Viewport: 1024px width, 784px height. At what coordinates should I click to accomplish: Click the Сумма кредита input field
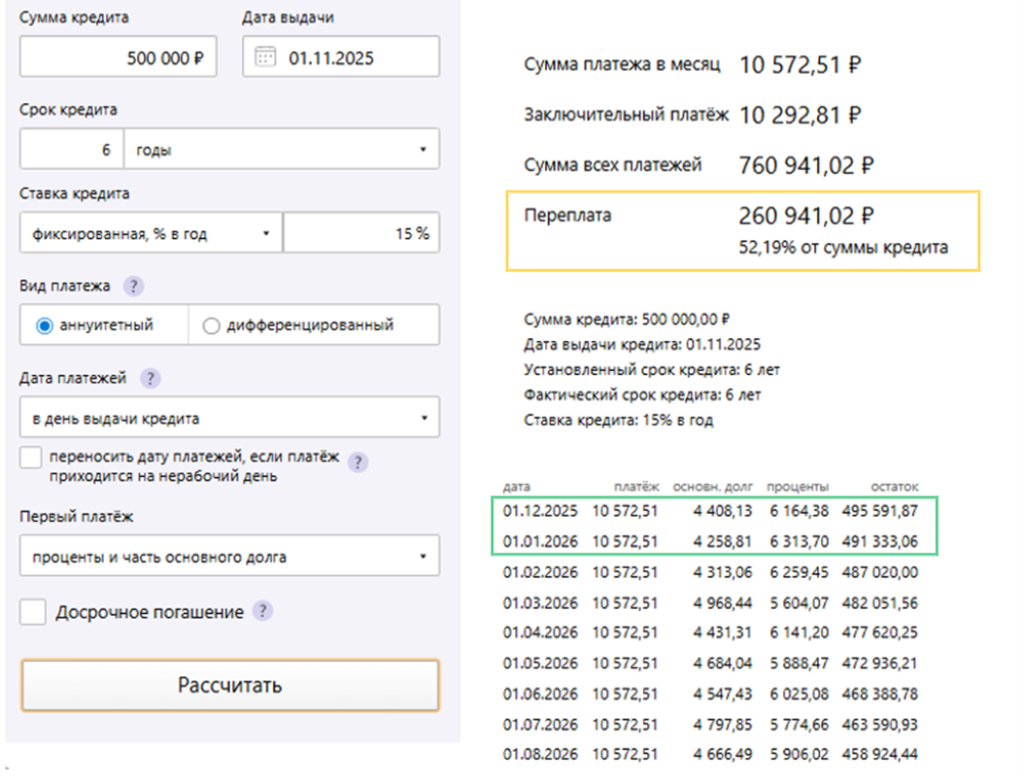pos(118,58)
